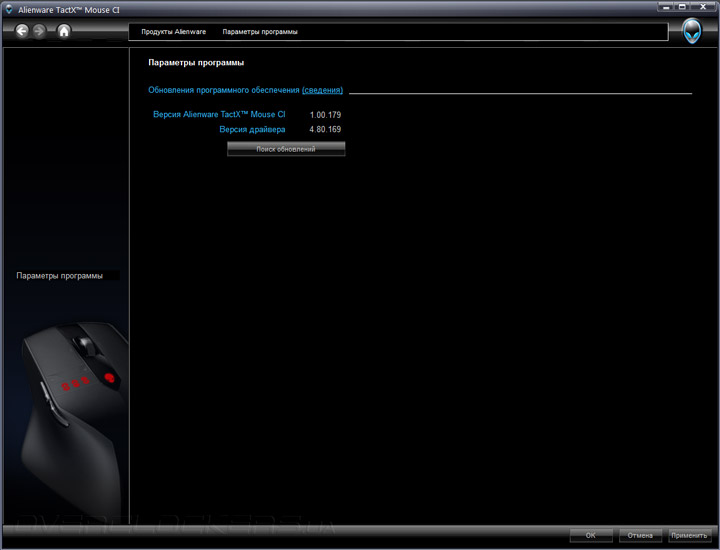The image size is (720, 550).
Task: Apply changes with the Применить button
Action: click(689, 535)
